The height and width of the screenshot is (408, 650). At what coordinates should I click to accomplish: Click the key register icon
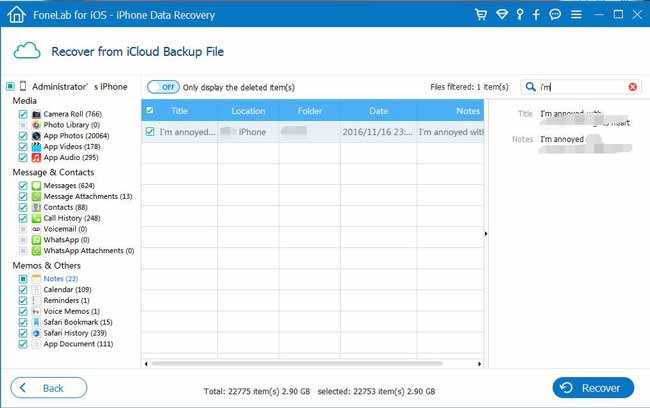[x=519, y=15]
